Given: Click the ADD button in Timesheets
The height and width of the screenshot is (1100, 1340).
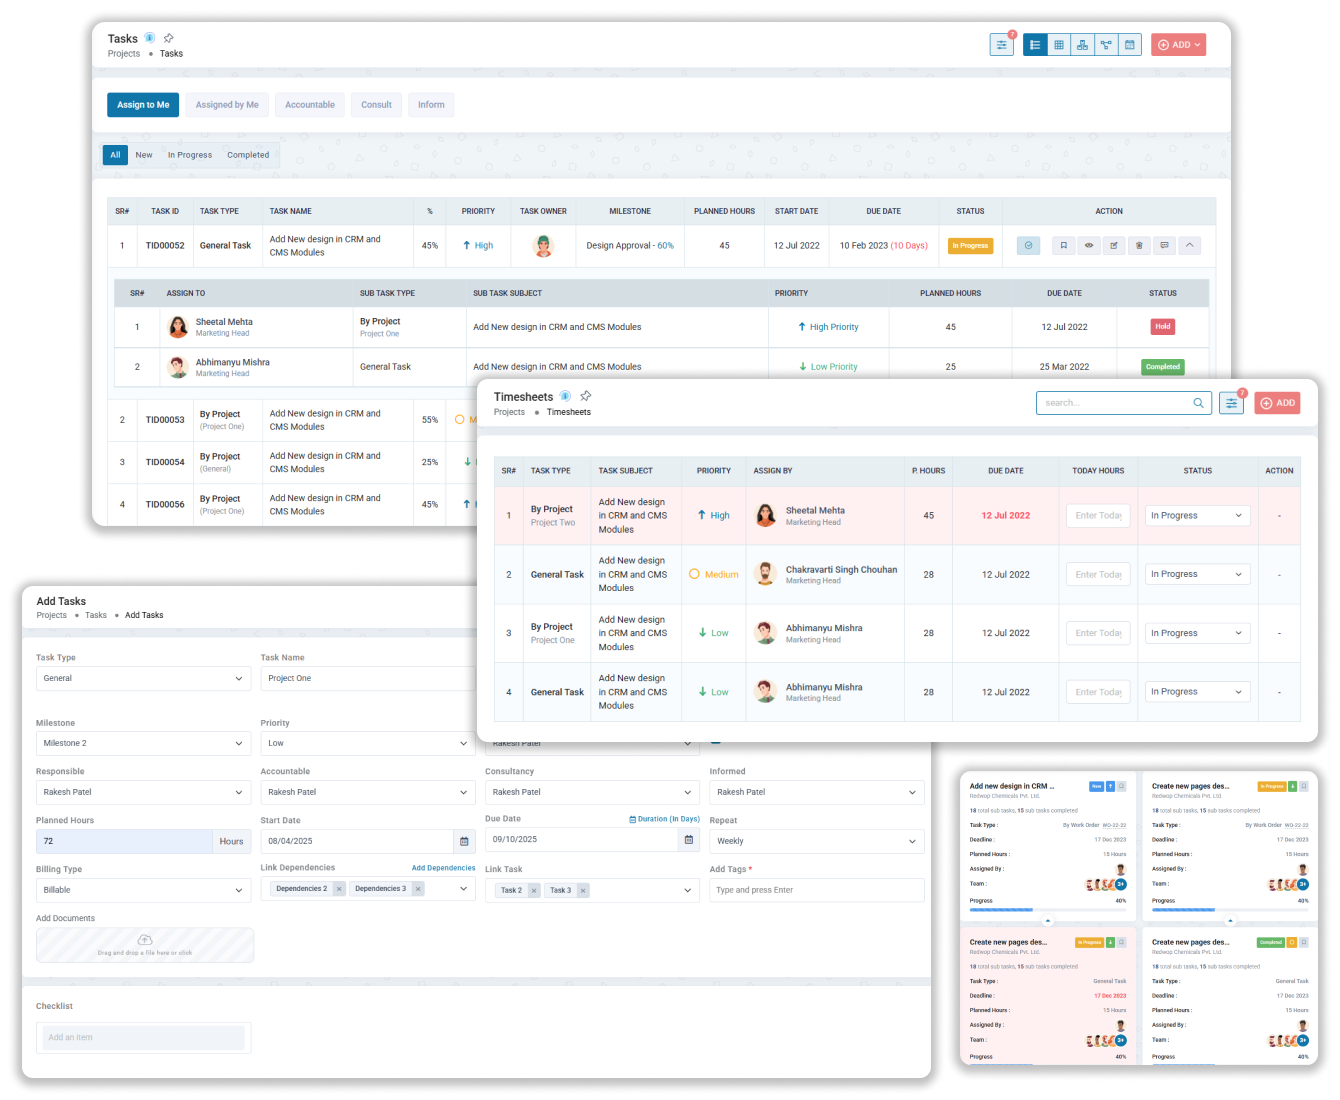Looking at the screenshot, I should [x=1277, y=403].
